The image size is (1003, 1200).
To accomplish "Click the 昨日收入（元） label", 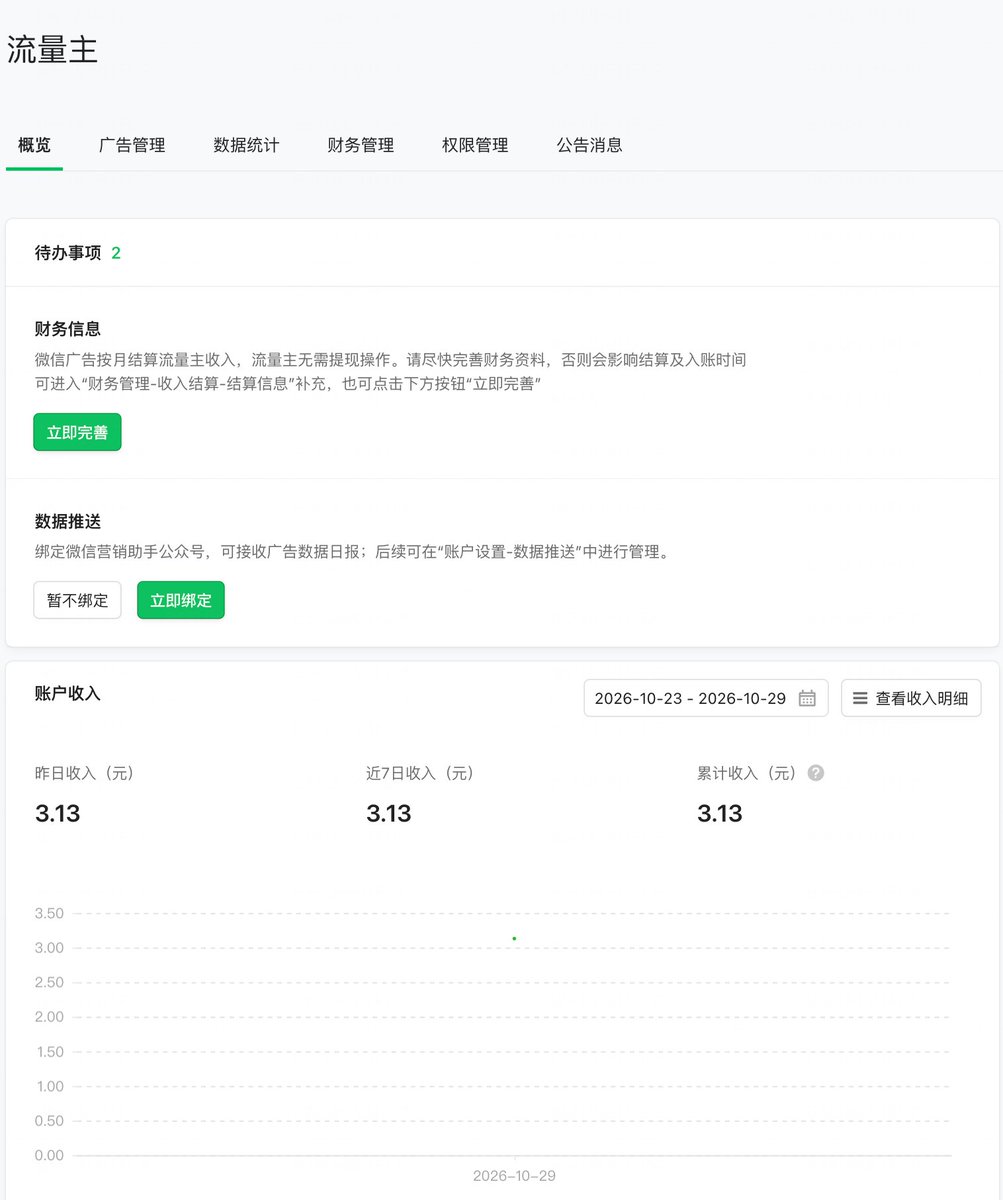I will point(84,773).
